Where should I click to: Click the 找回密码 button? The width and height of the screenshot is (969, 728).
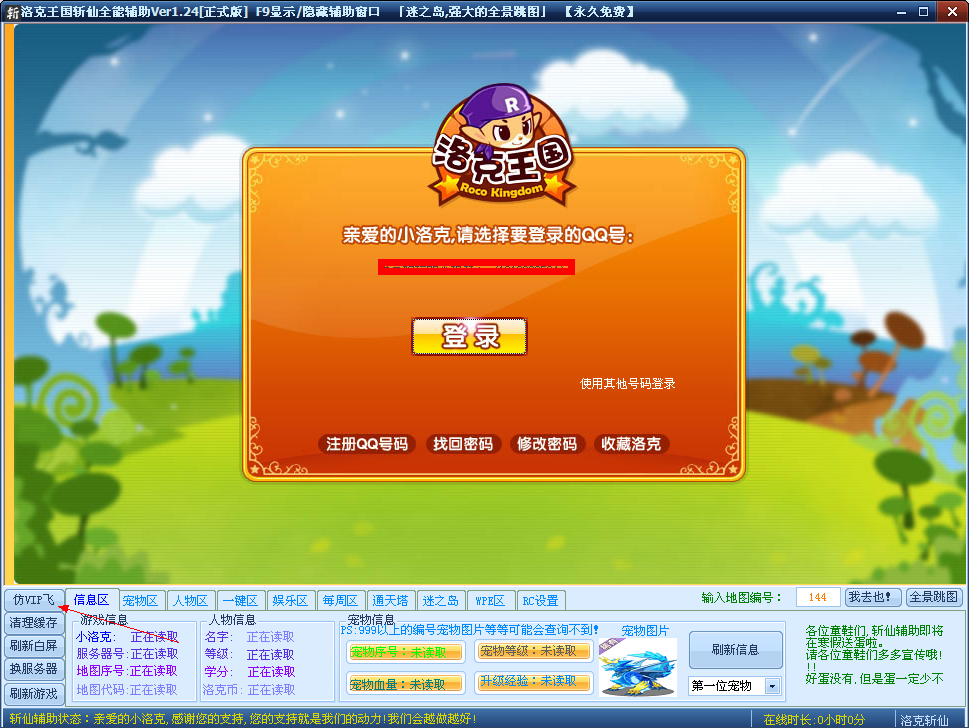463,444
